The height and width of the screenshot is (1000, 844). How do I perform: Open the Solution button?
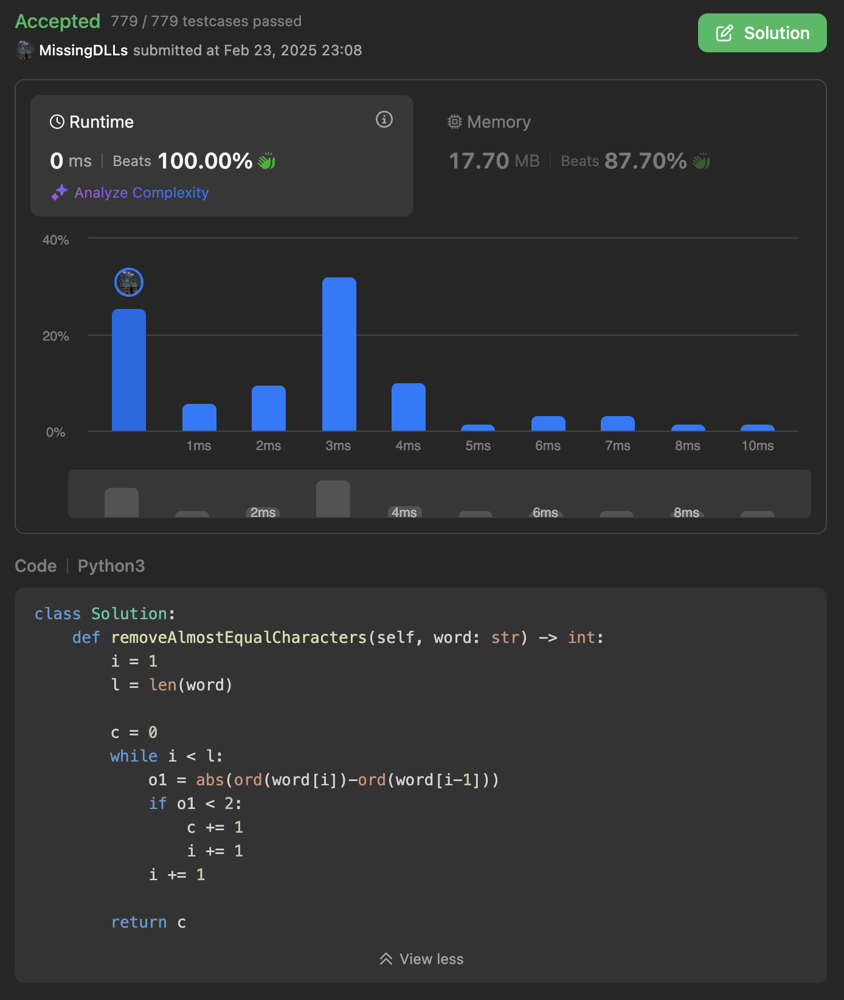[762, 33]
